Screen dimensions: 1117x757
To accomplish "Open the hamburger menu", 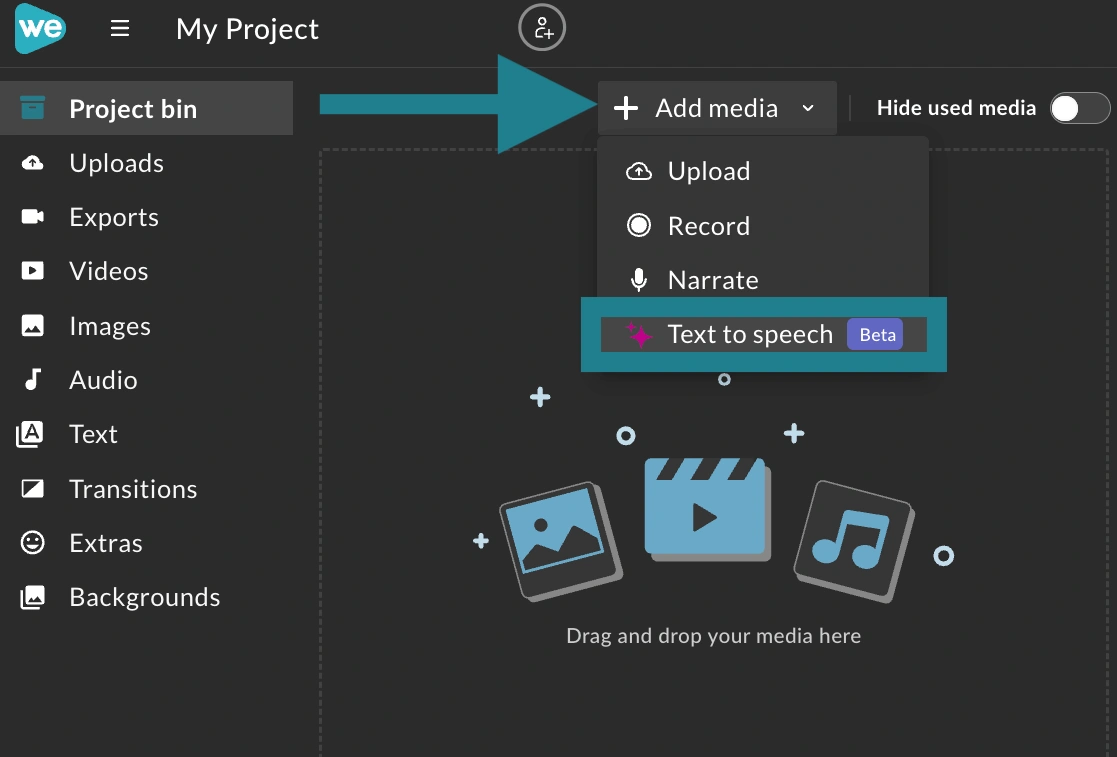I will [120, 28].
